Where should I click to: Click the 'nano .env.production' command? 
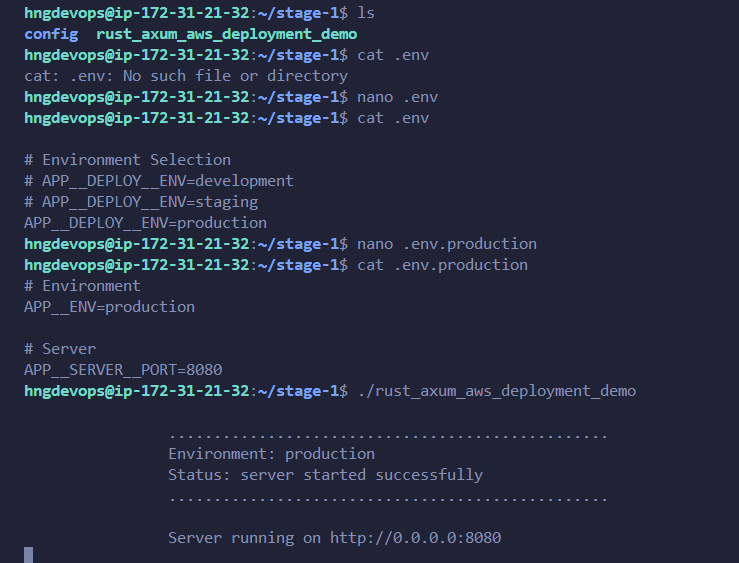pos(447,244)
